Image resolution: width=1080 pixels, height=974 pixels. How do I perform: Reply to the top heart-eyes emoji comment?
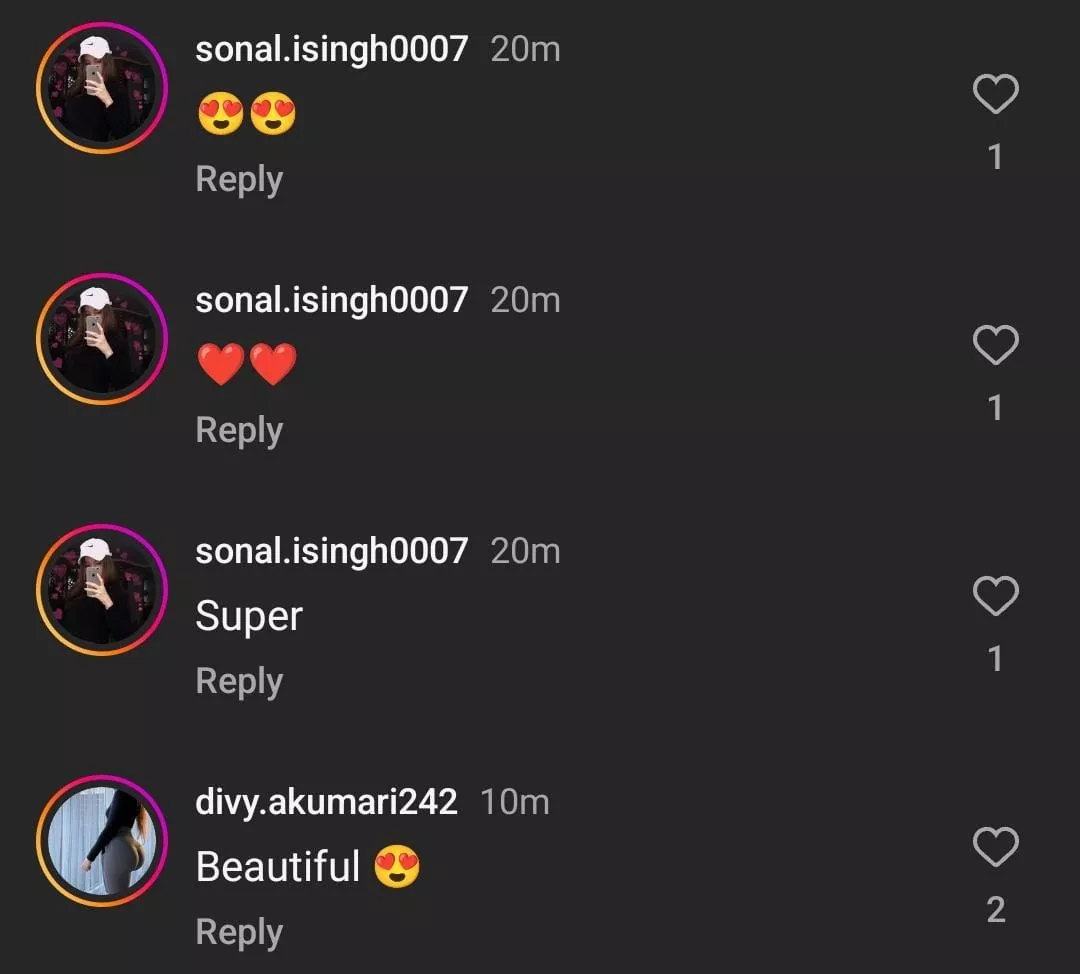point(239,180)
